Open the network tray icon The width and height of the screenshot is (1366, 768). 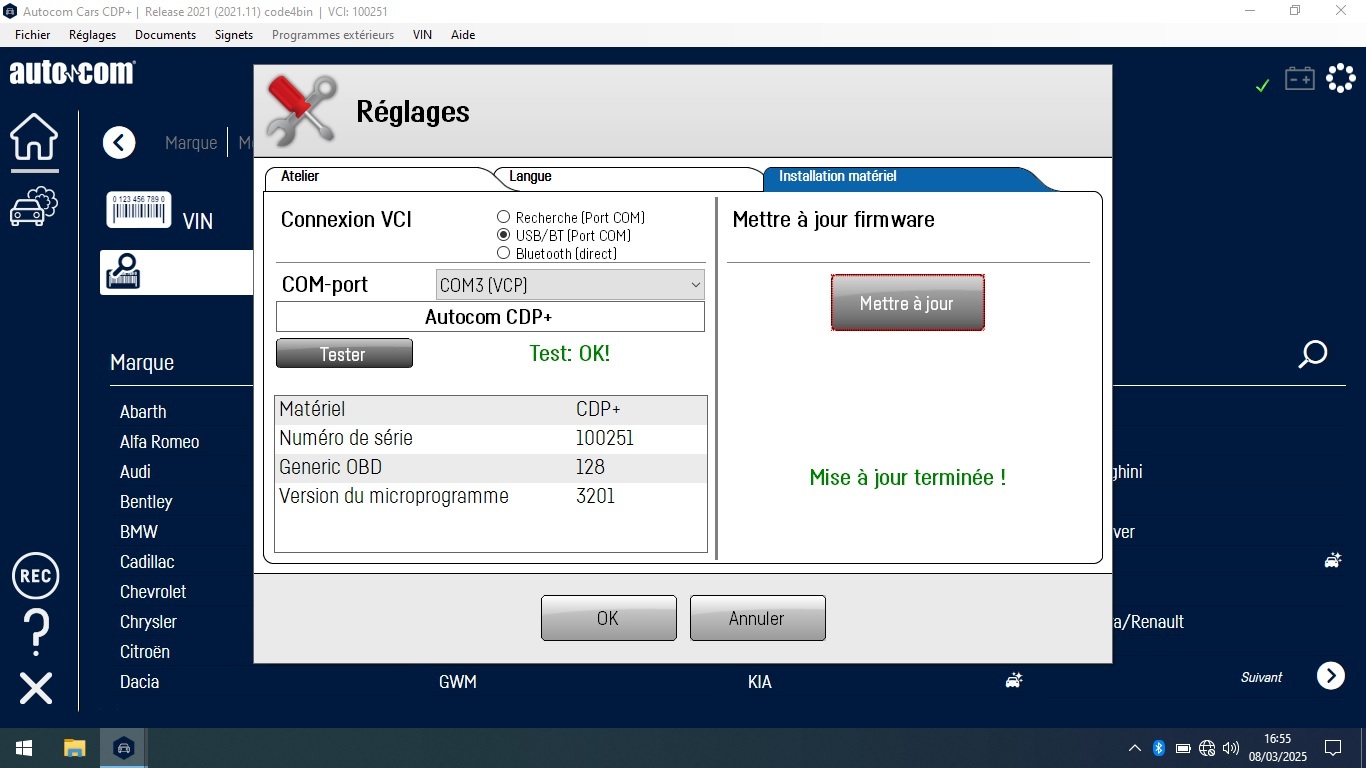click(1207, 748)
